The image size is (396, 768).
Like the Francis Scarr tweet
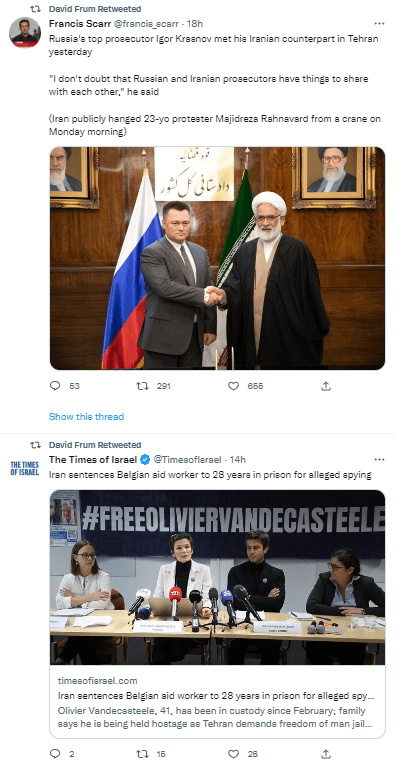pyautogui.click(x=233, y=386)
